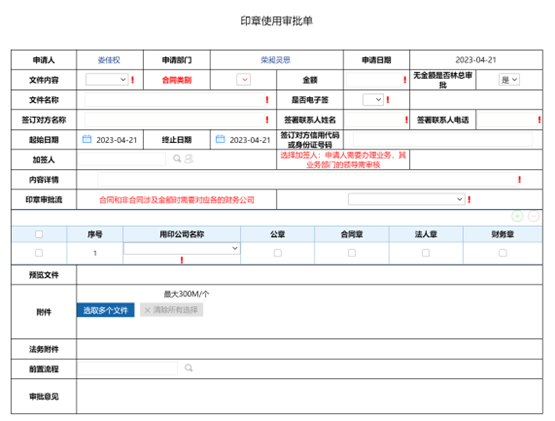Click the 签订对方名称 input field
Image resolution: width=555 pixels, height=421 pixels.
point(174,120)
